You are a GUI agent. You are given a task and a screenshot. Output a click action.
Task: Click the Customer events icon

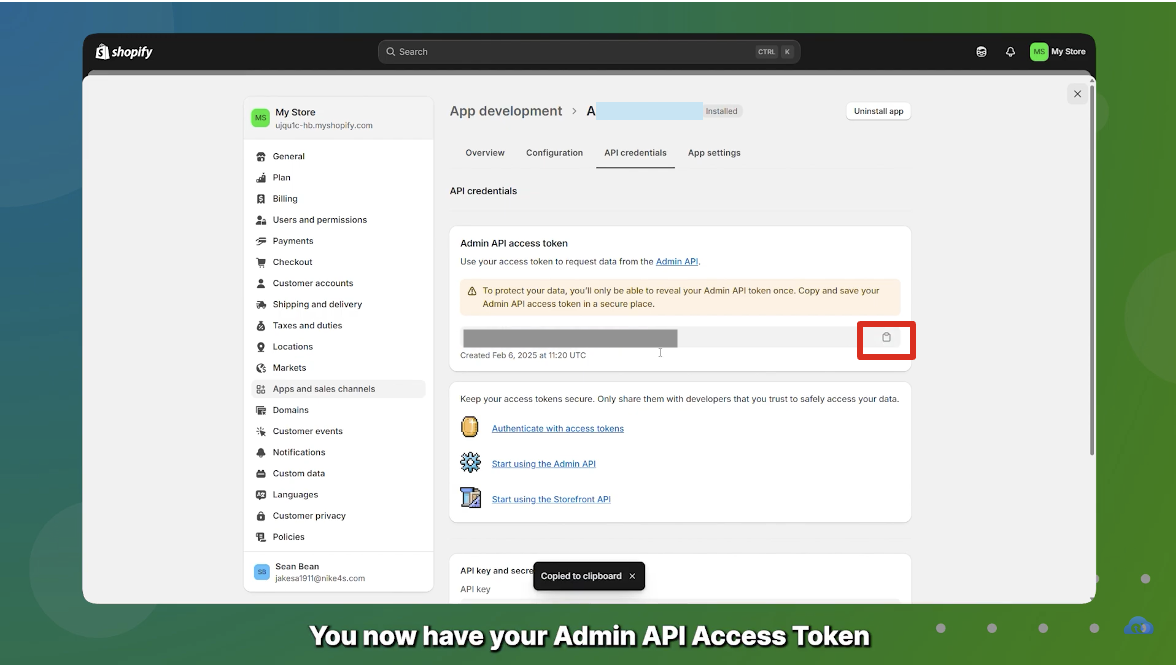point(261,431)
